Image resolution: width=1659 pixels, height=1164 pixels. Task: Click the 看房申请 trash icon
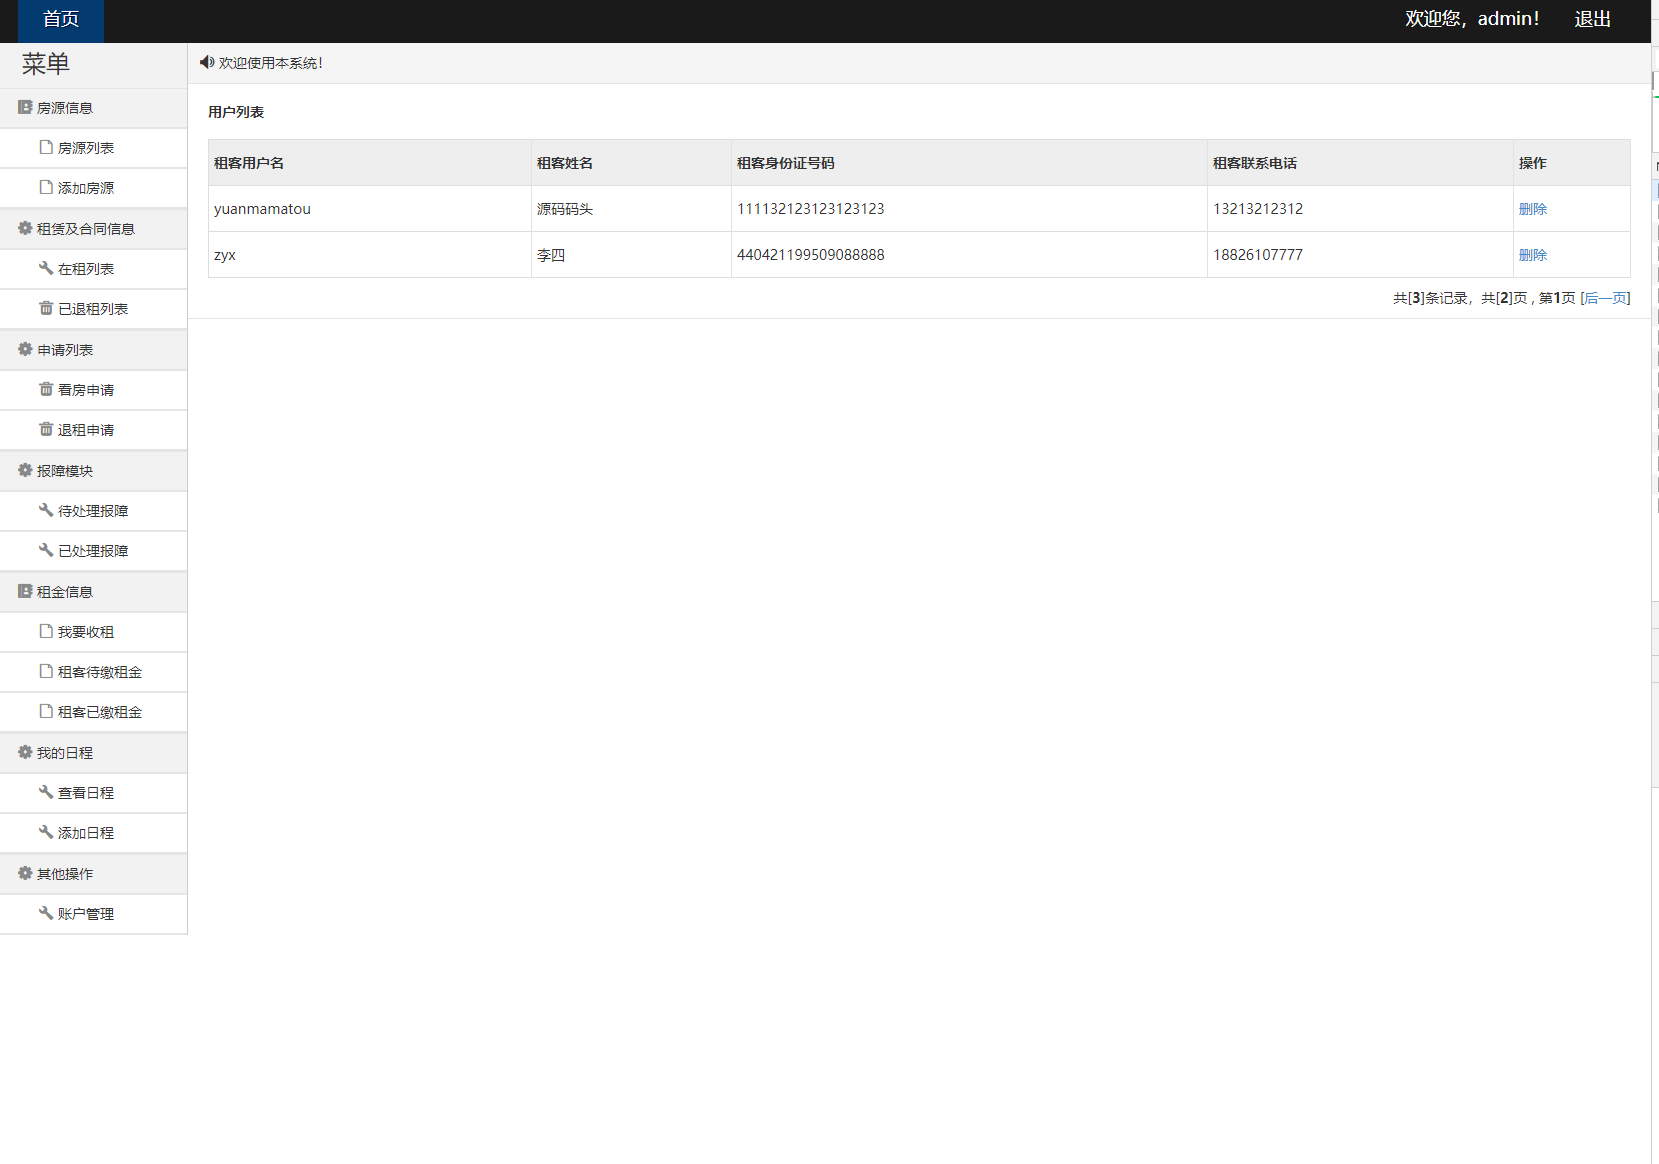46,389
